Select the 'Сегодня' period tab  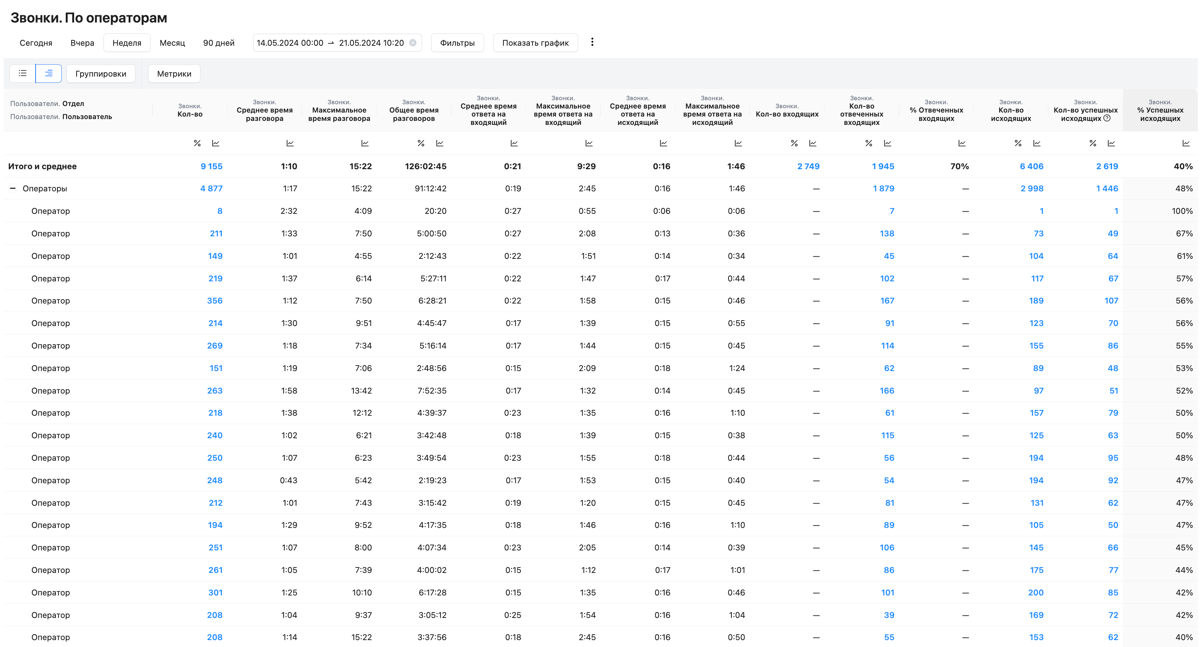pyautogui.click(x=36, y=43)
